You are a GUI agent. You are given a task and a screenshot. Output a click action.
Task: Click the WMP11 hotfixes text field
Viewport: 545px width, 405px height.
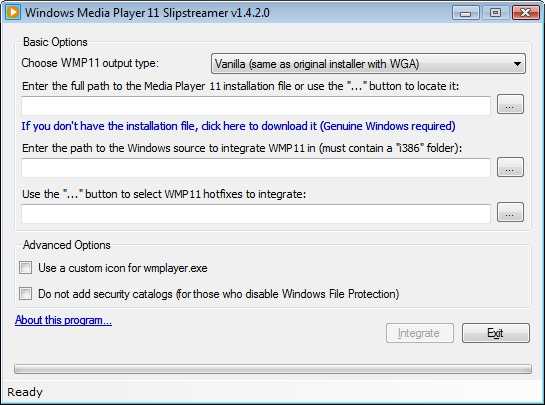[256, 214]
